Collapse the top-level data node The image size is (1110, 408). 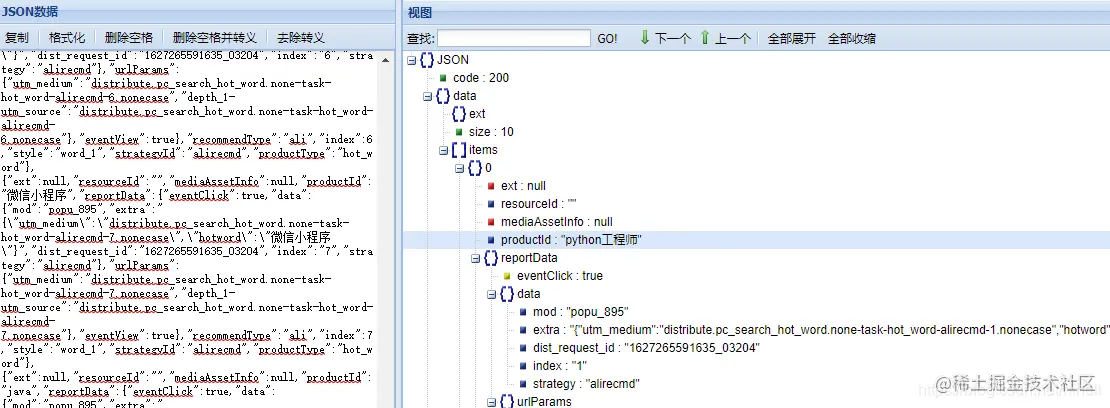click(428, 96)
